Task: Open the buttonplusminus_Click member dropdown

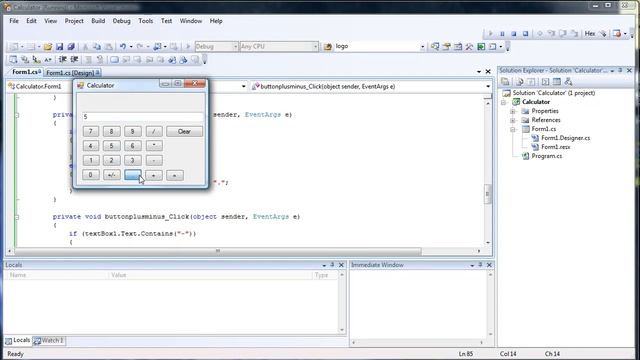Action: tap(488, 87)
